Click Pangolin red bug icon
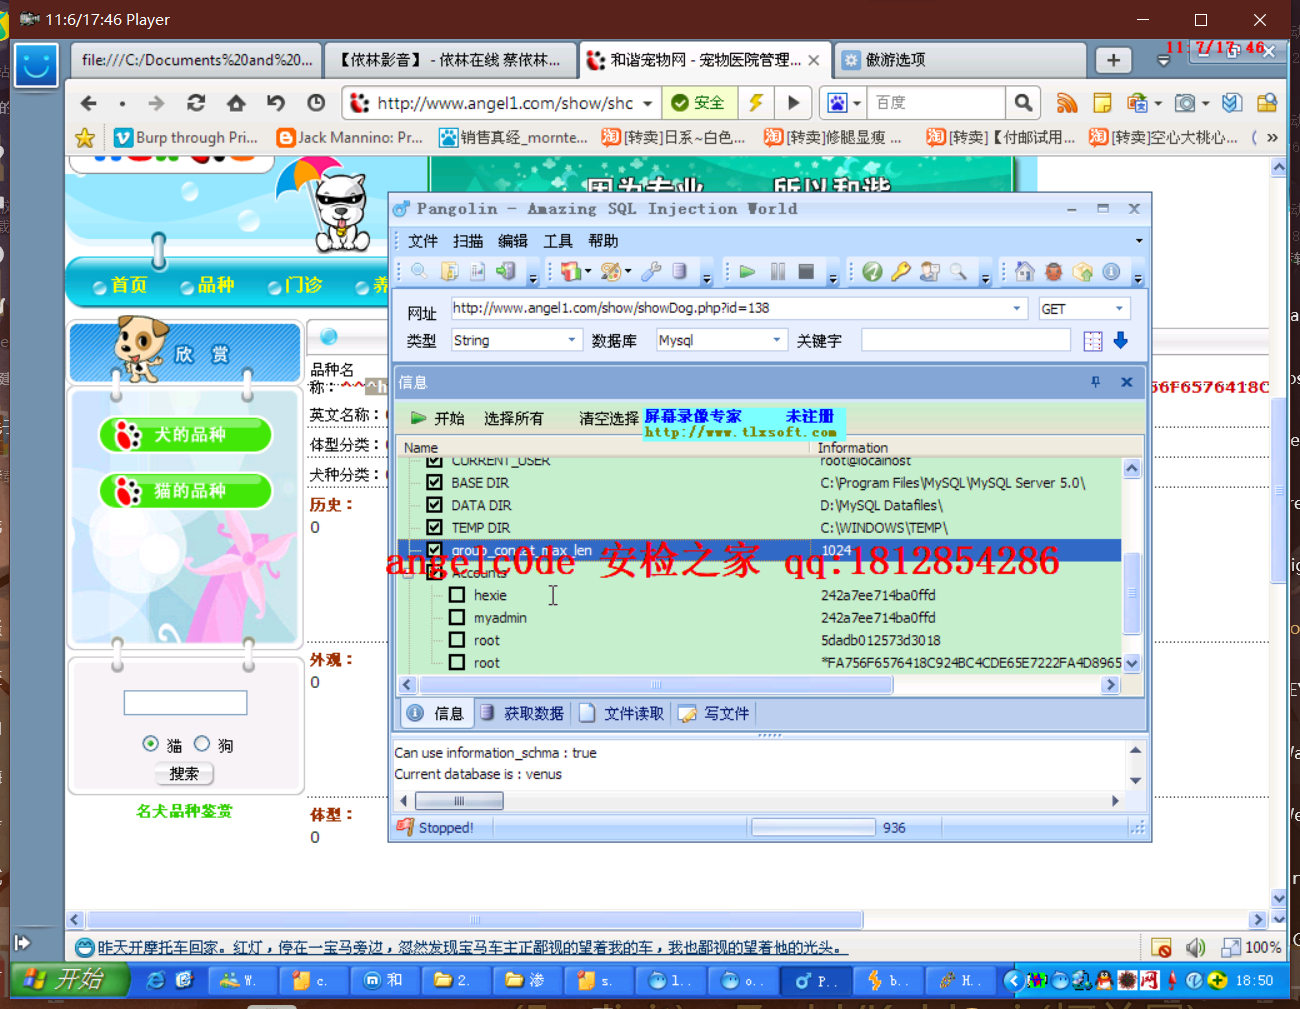This screenshot has width=1300, height=1009. [x=1053, y=272]
